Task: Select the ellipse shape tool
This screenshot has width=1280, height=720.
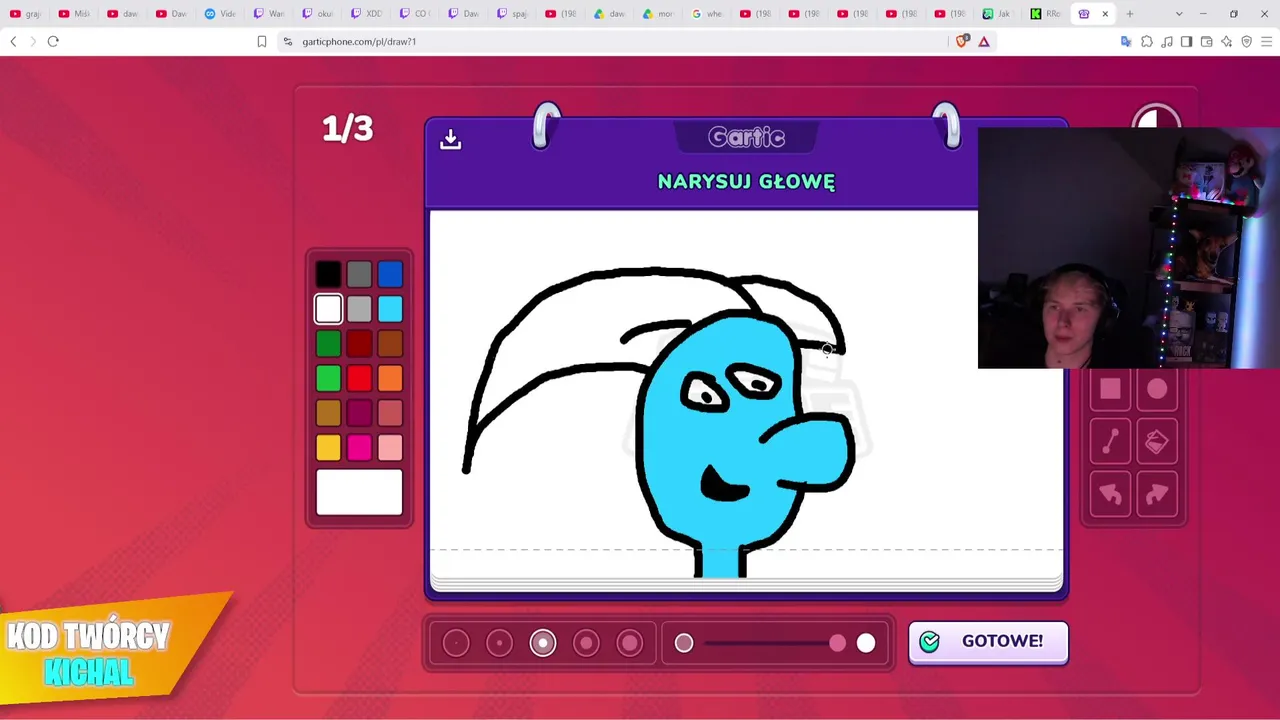Action: [1157, 390]
